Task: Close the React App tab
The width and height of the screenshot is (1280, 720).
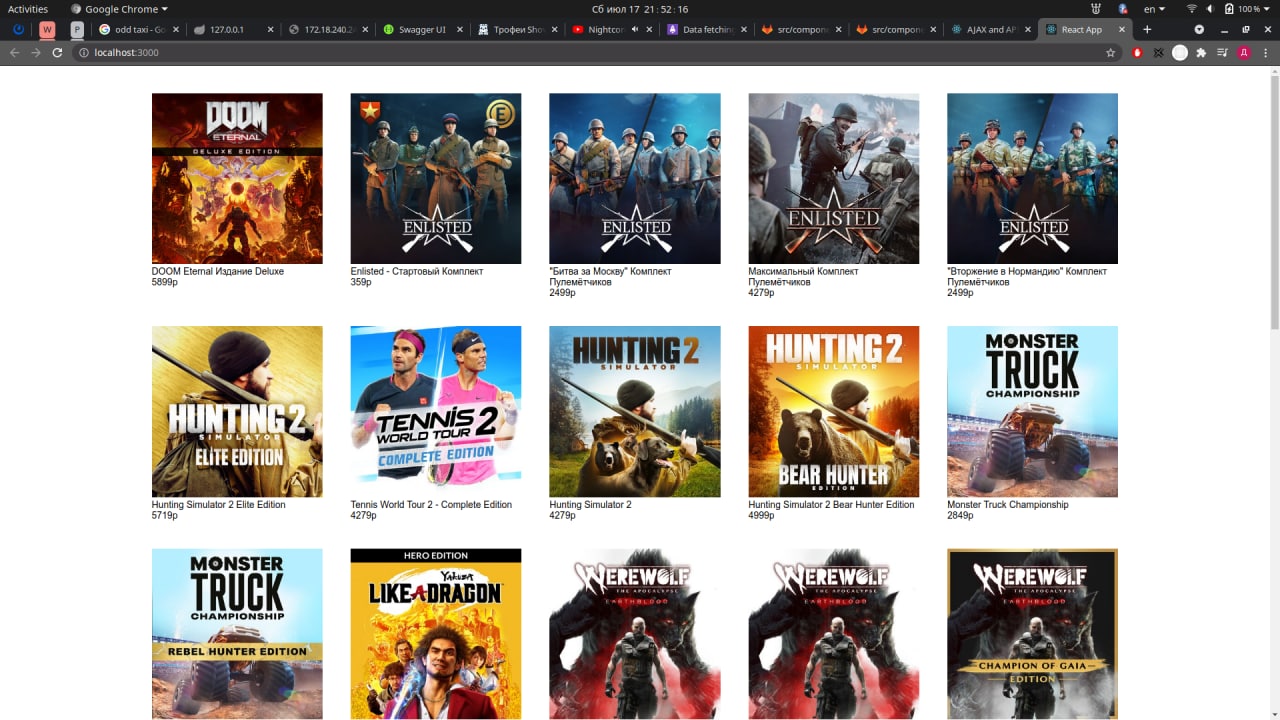Action: [1122, 29]
